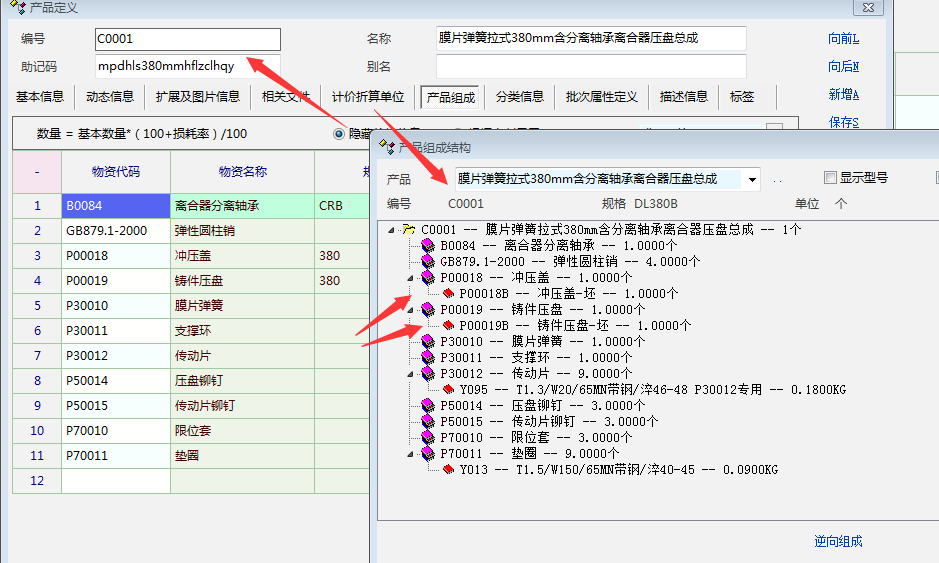
Task: Collapse the P00018 冲压盖 tree node
Action: click(410, 278)
